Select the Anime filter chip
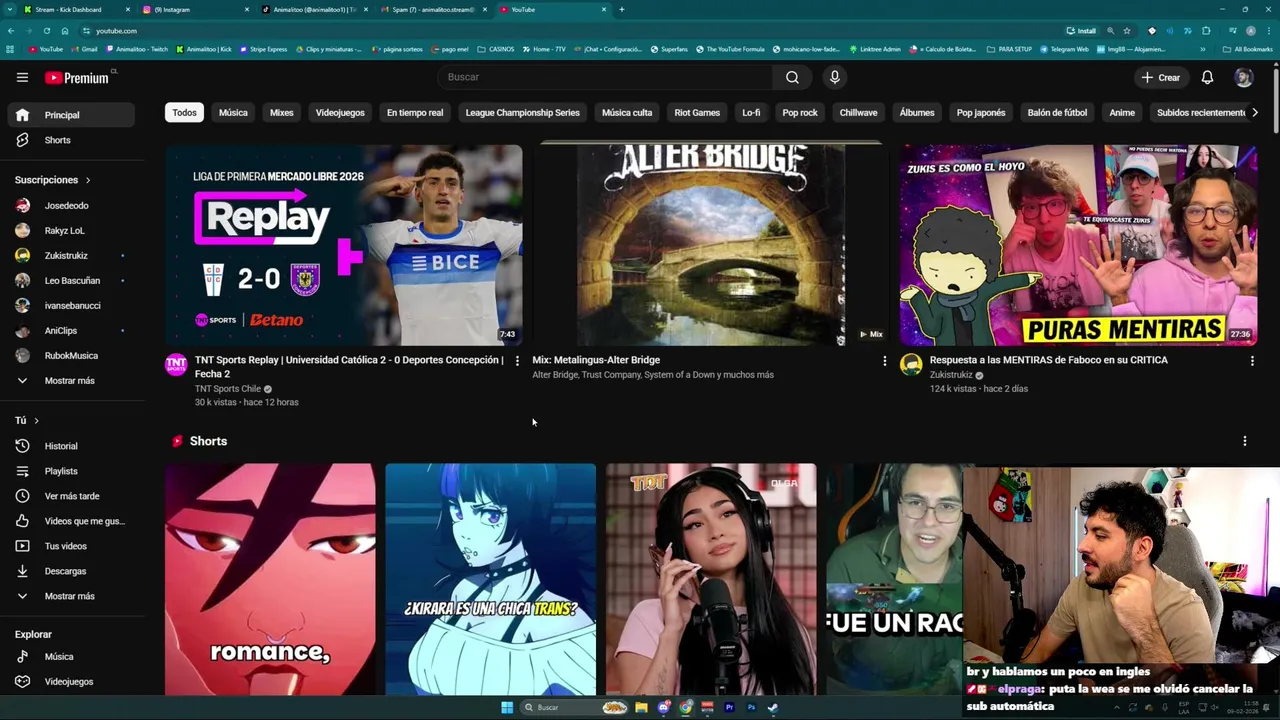 (1122, 113)
